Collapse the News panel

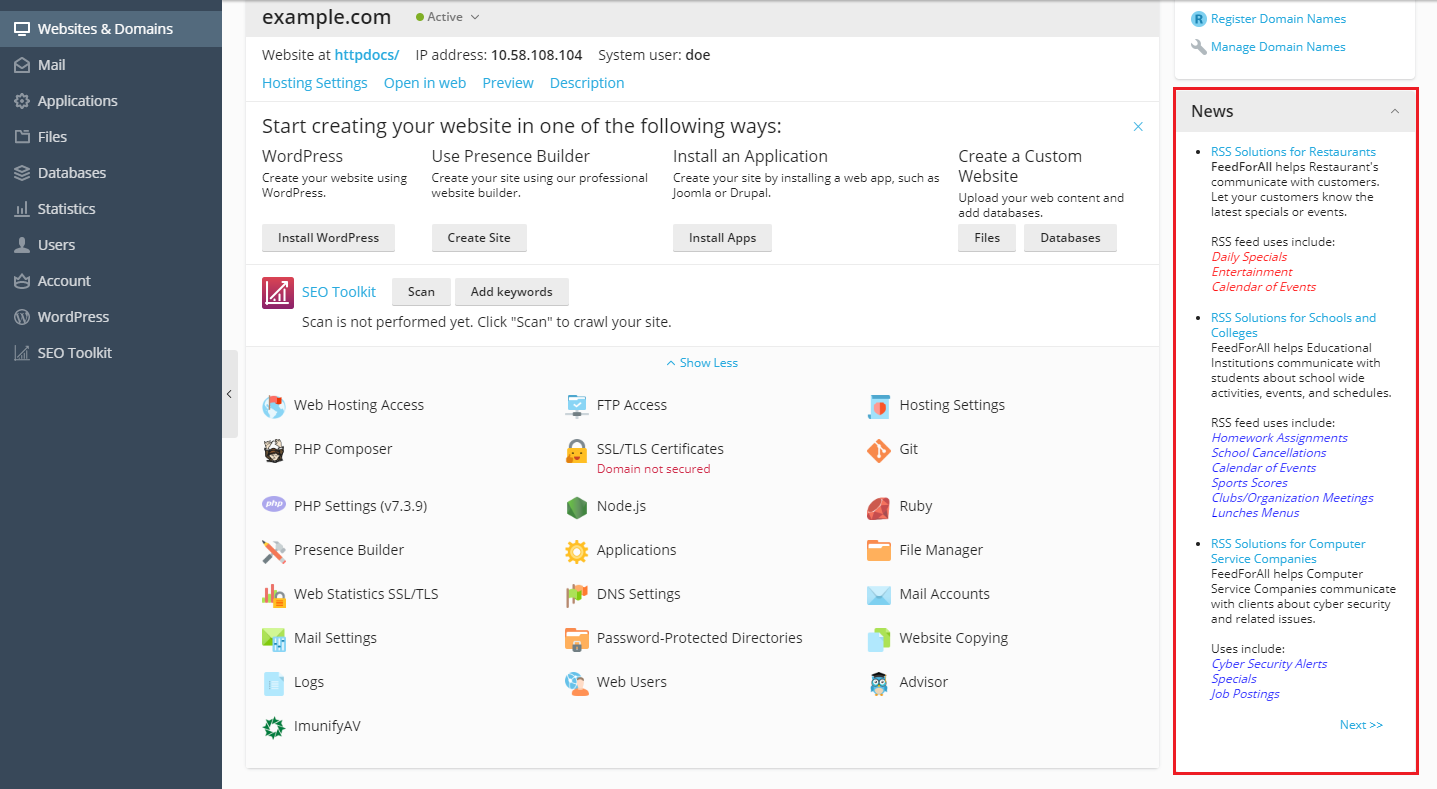[x=1395, y=111]
